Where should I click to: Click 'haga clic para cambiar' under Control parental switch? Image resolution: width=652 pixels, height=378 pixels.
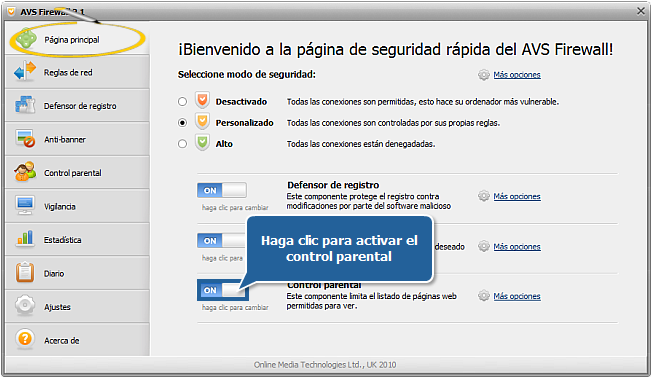coord(235,307)
